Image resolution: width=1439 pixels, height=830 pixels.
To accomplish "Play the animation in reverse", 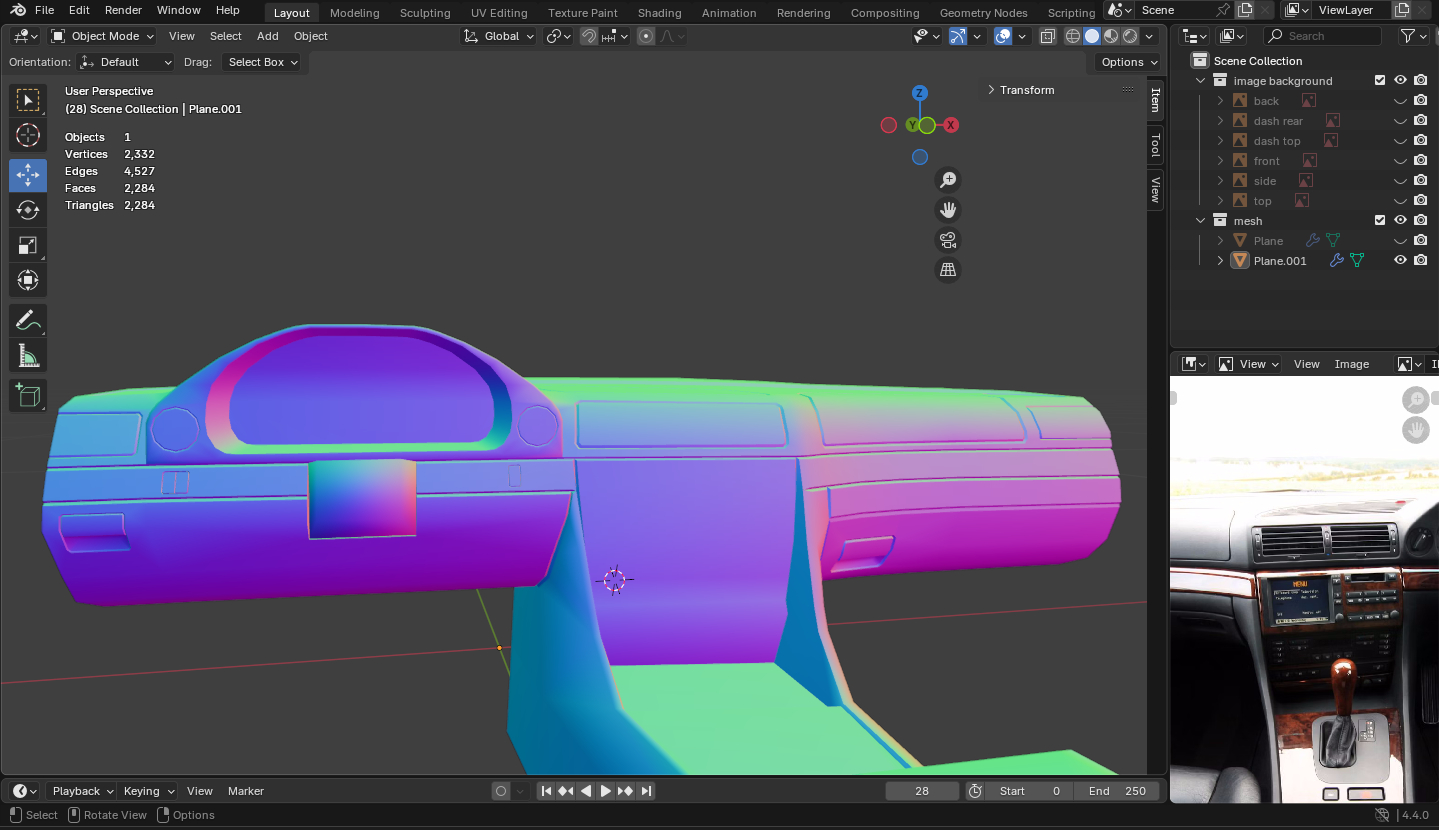I will click(x=586, y=791).
